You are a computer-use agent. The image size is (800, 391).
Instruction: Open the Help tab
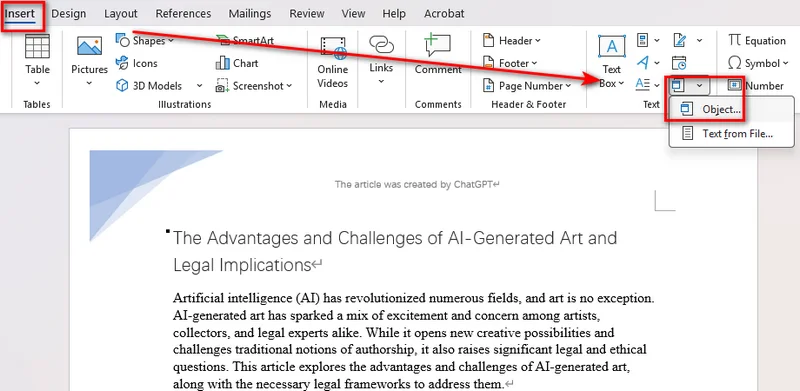[x=394, y=14]
